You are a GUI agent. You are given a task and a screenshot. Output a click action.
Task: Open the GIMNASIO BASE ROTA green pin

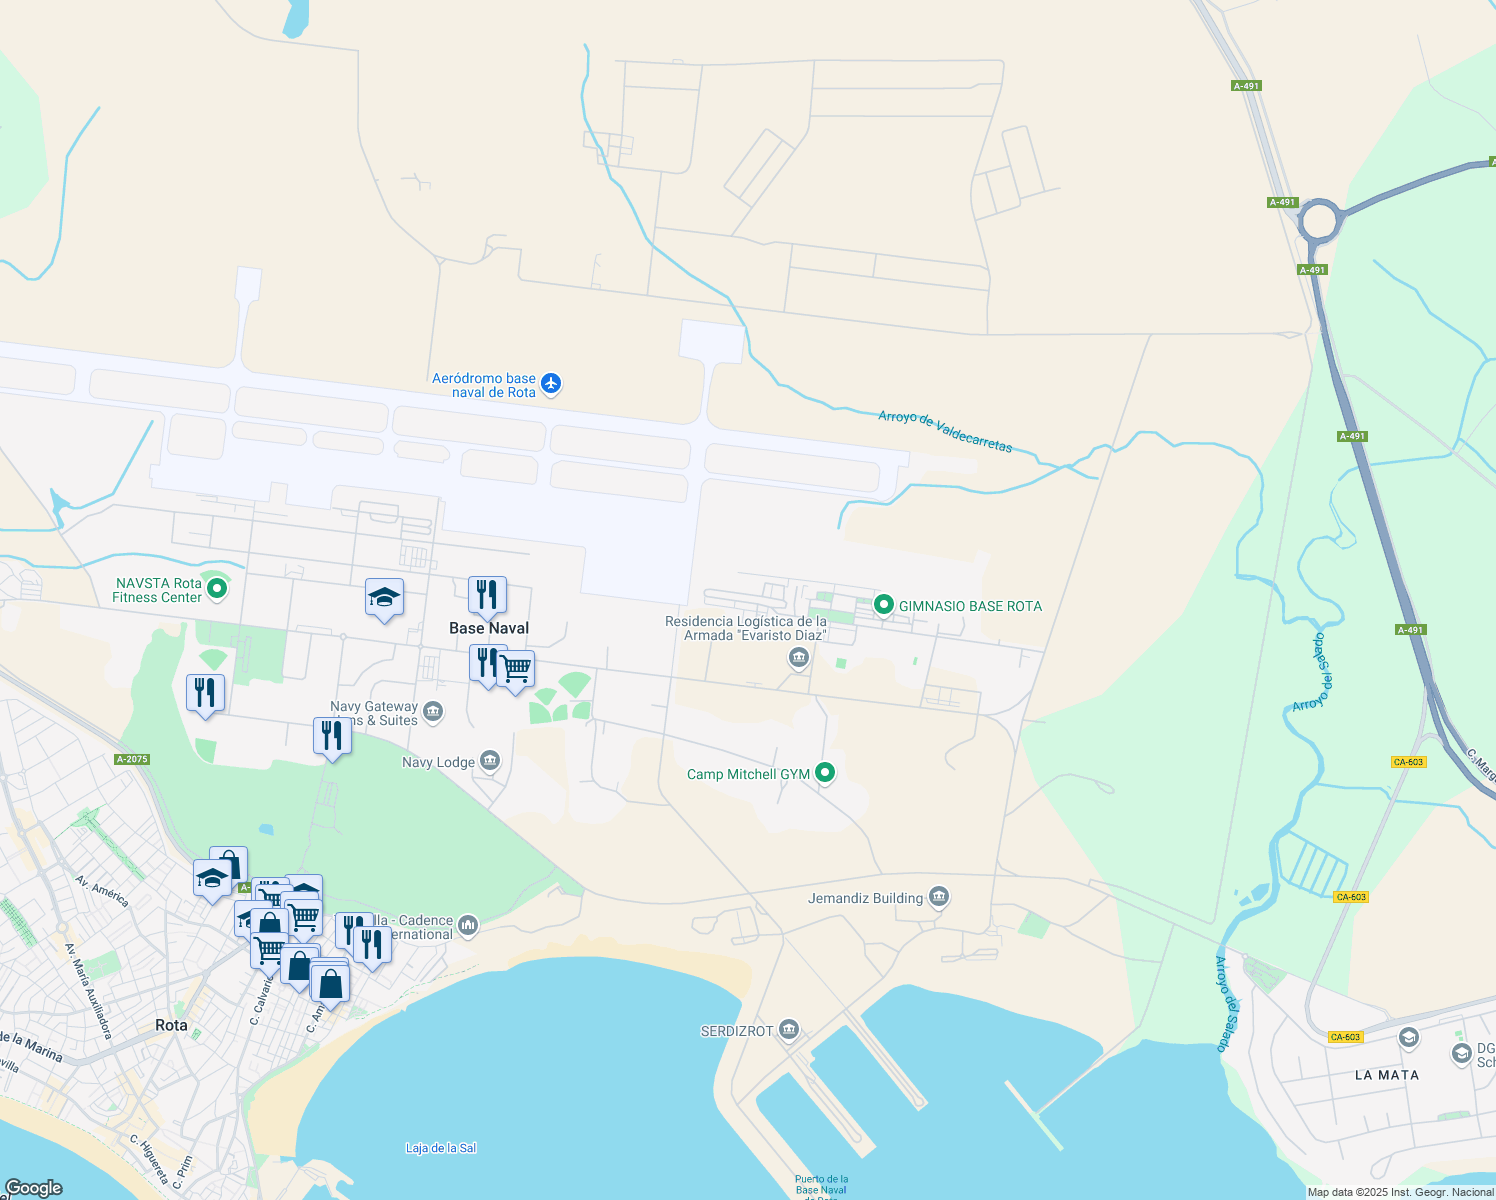[x=883, y=605]
